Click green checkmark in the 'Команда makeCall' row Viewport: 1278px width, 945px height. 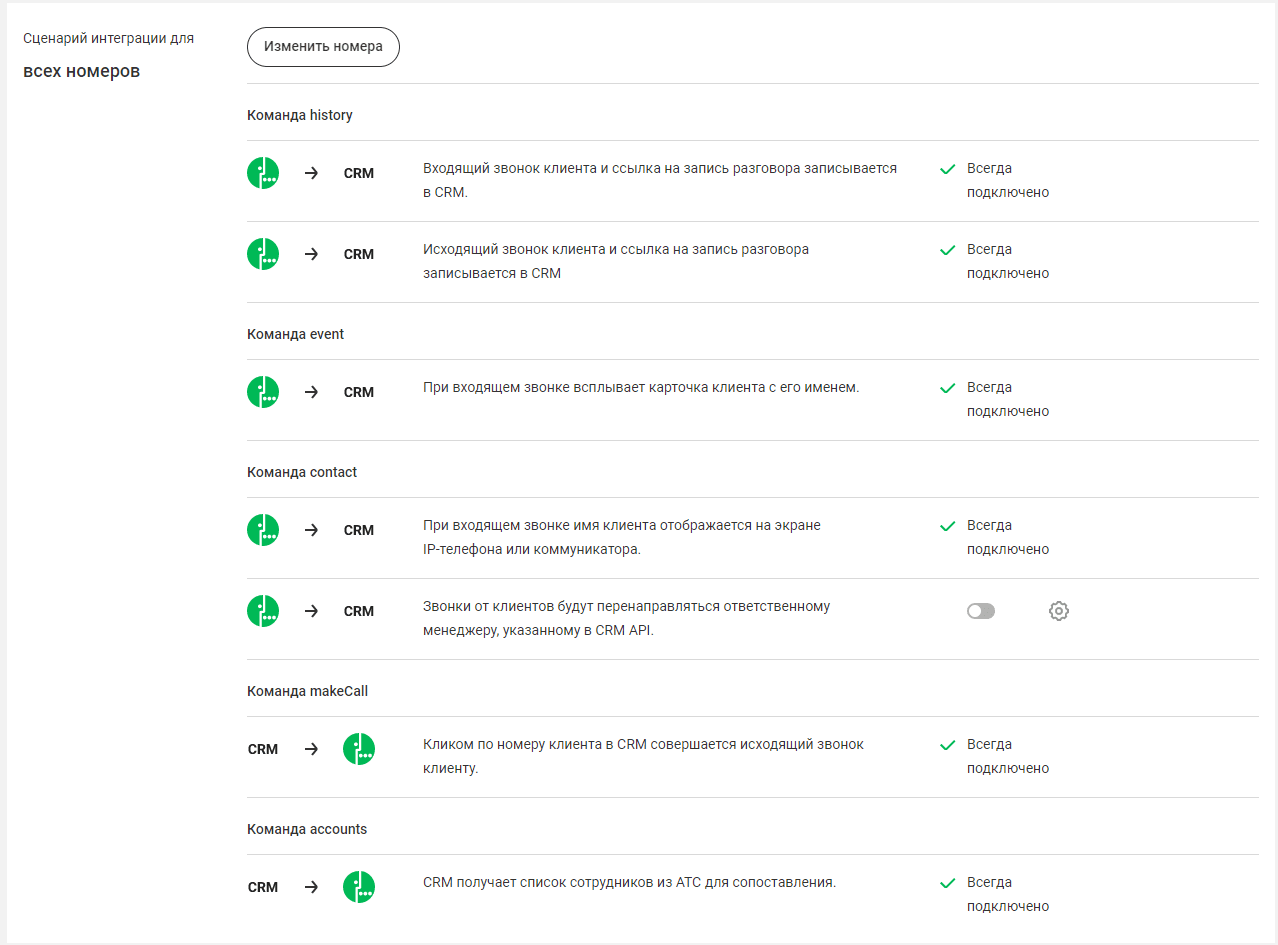pyautogui.click(x=948, y=745)
